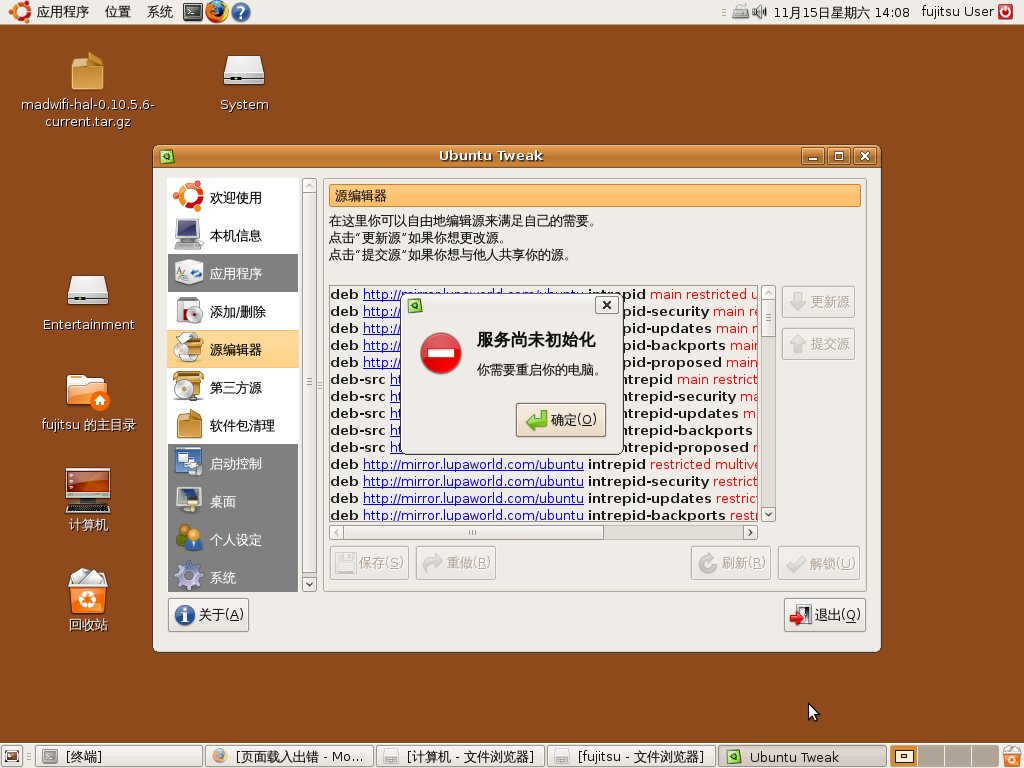Select 个人设定 category in the sidebar
Screen dimensions: 1024x768
click(x=233, y=539)
